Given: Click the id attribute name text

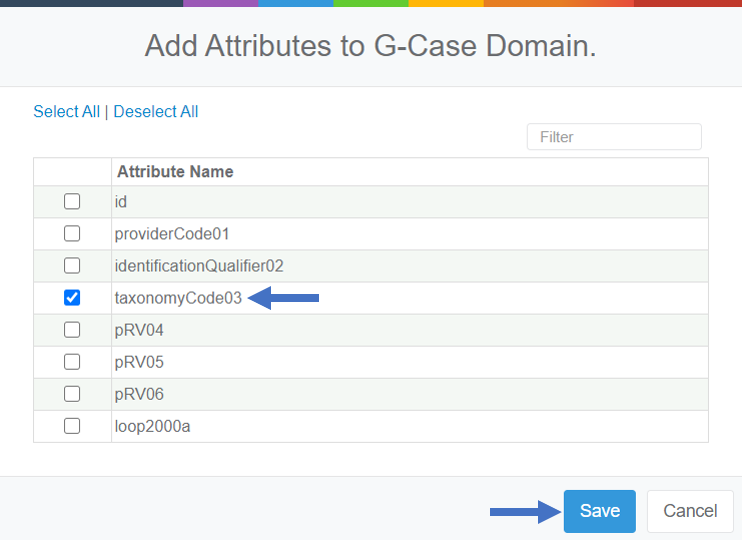Looking at the screenshot, I should (x=121, y=202).
